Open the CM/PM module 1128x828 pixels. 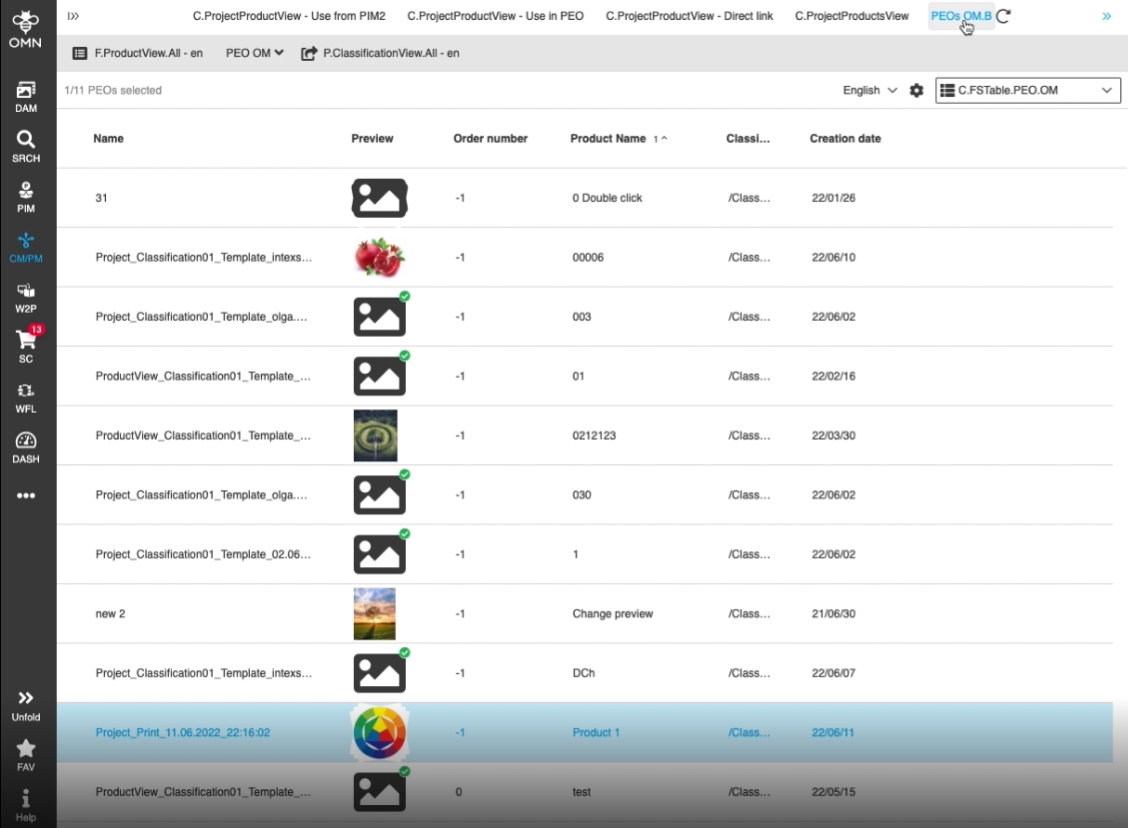click(x=26, y=247)
